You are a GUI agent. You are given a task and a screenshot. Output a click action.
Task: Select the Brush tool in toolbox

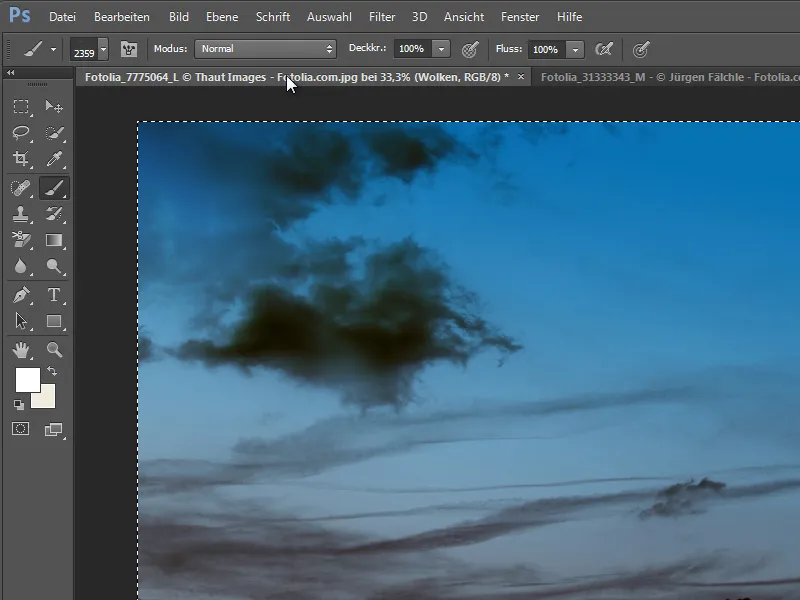[x=54, y=188]
